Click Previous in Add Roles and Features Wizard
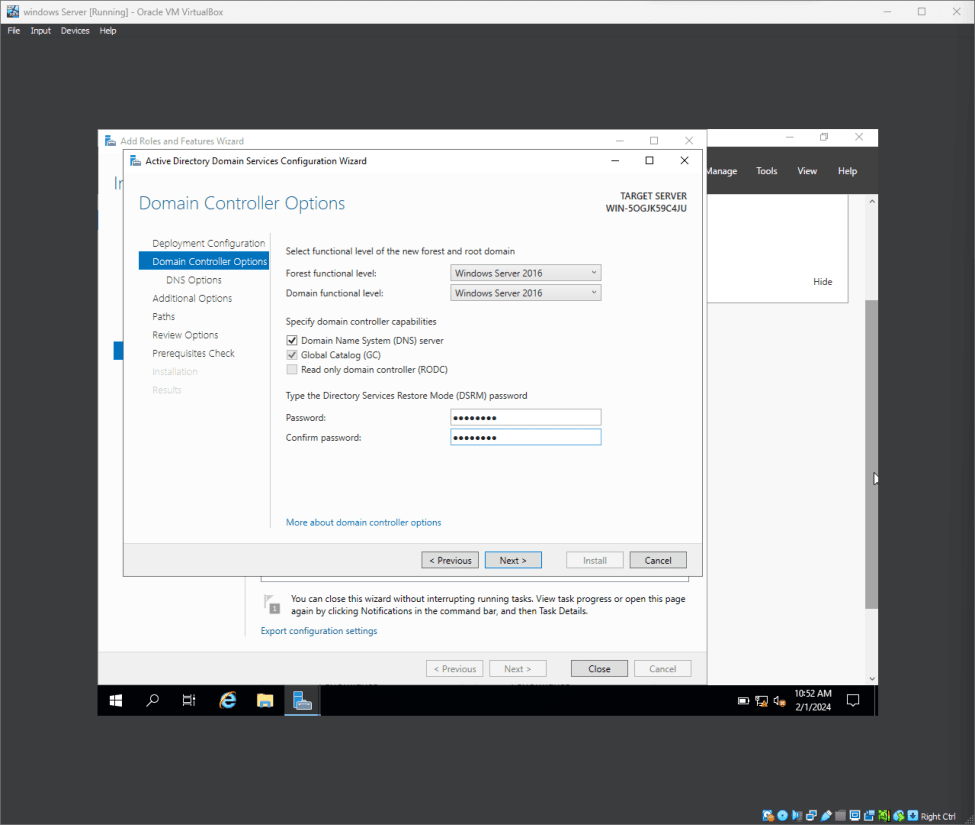Screen dimensions: 975x825 pyautogui.click(x=455, y=669)
